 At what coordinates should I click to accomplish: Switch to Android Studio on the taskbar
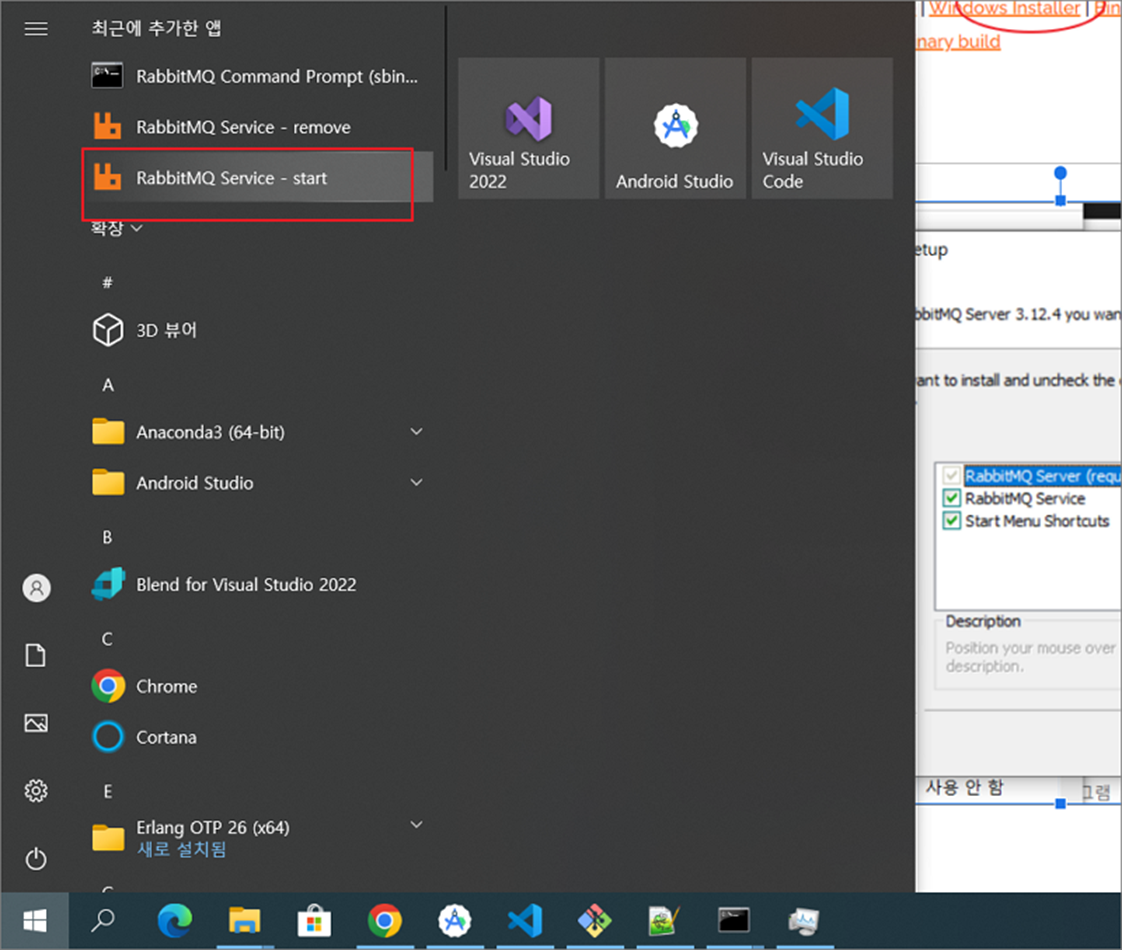coord(454,921)
